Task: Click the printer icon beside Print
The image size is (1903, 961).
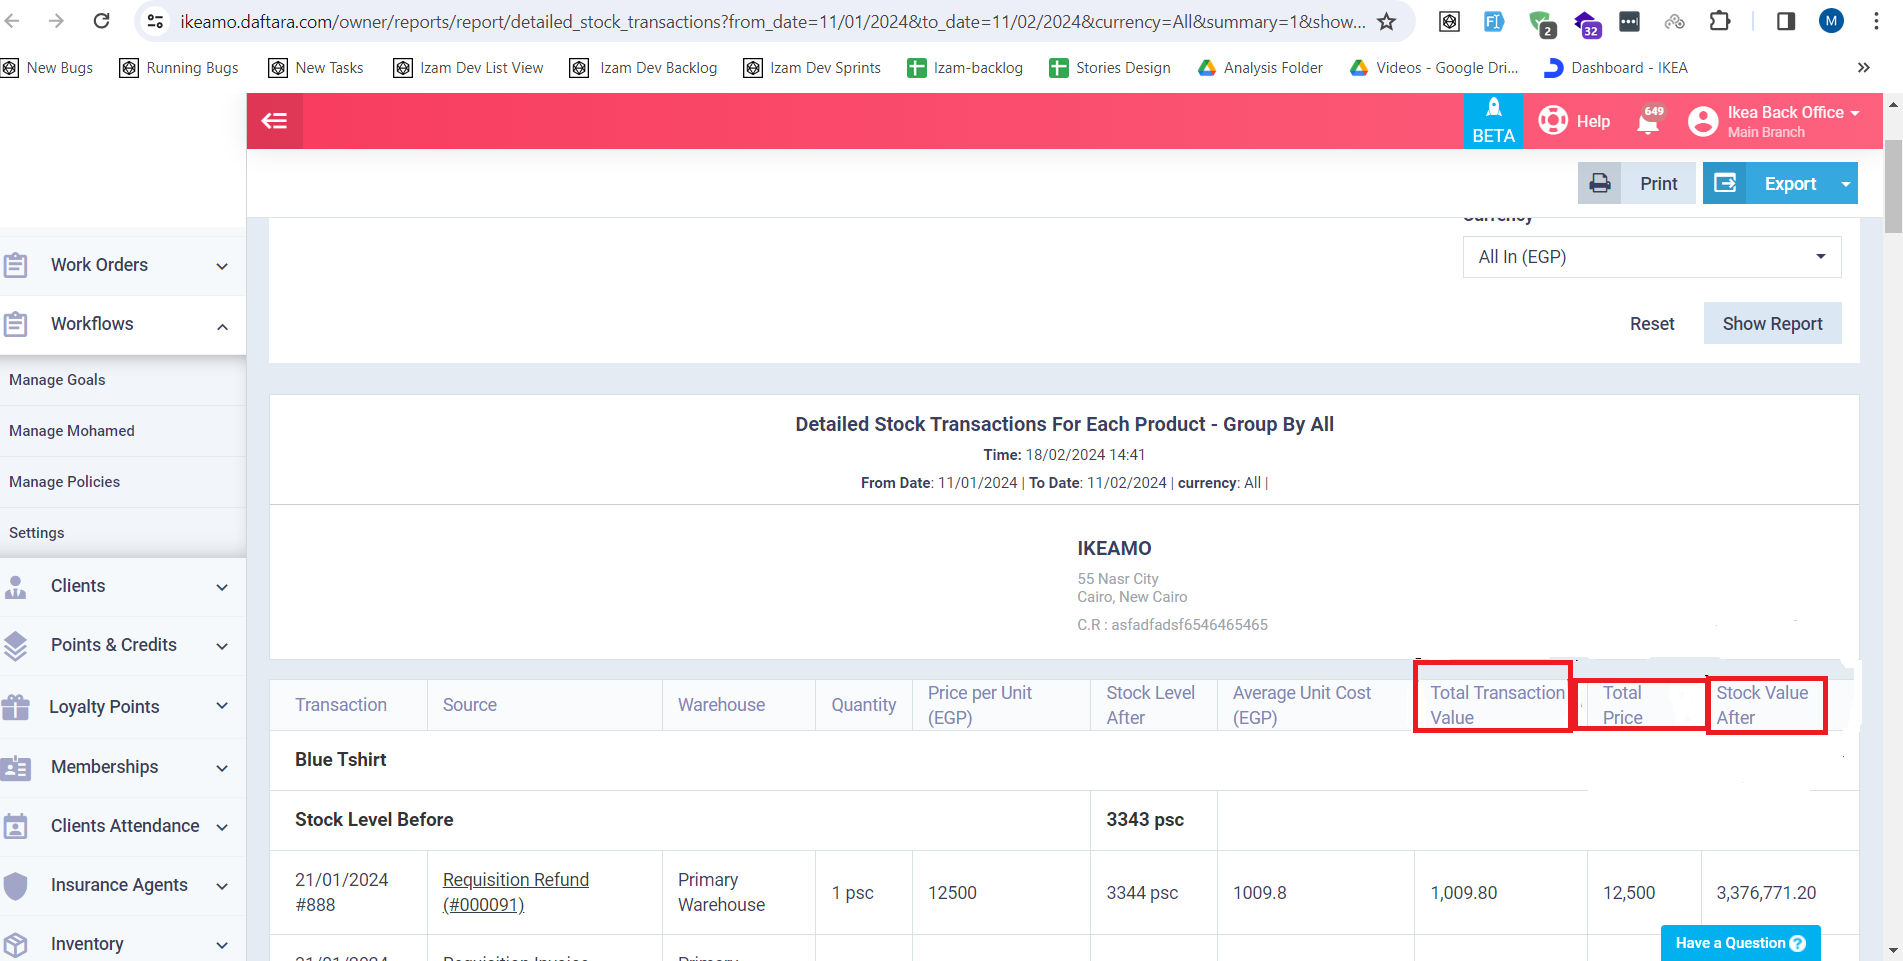Action: pos(1600,184)
